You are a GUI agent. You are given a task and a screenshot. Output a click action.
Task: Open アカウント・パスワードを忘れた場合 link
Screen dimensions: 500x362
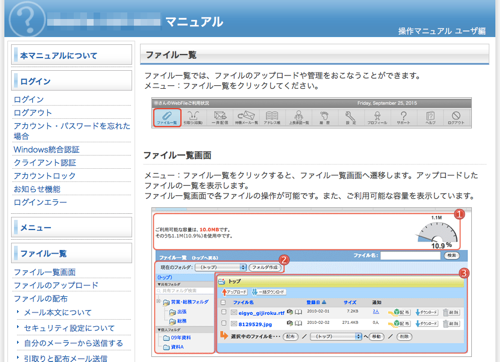point(72,131)
